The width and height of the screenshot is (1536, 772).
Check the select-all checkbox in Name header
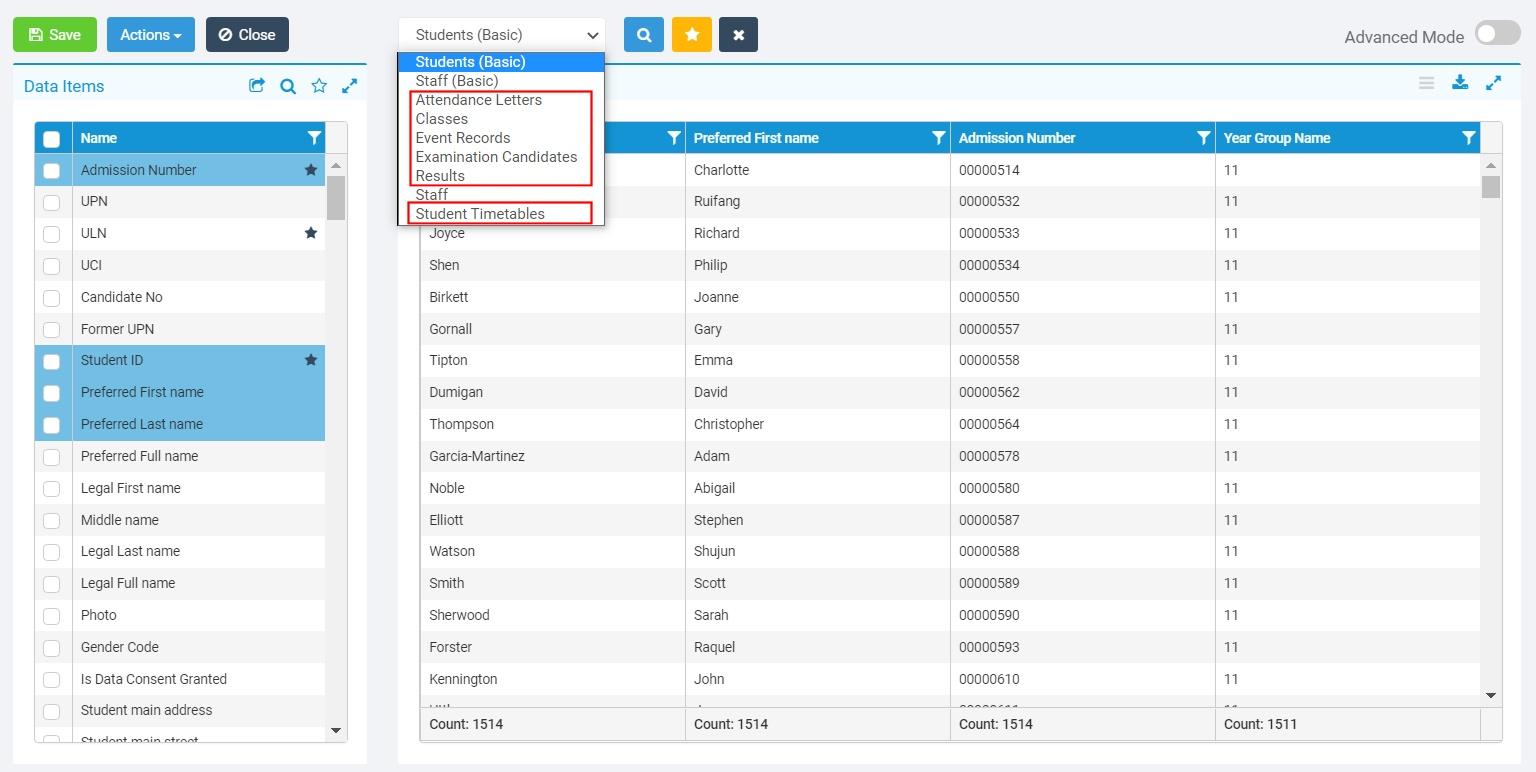coord(52,138)
